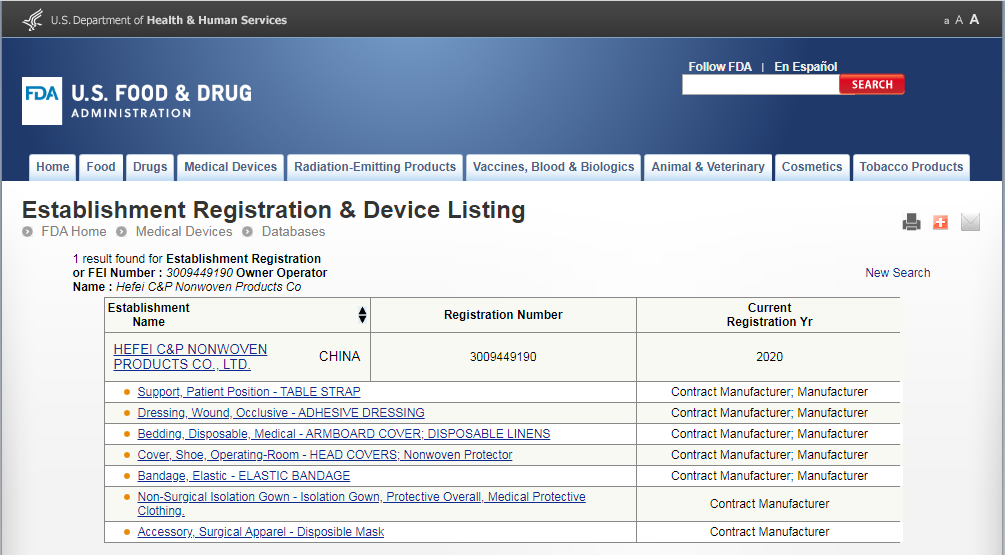Click Contract Manufacturer cell for Disposible Mask
The height and width of the screenshot is (555, 1005).
pyautogui.click(x=769, y=532)
